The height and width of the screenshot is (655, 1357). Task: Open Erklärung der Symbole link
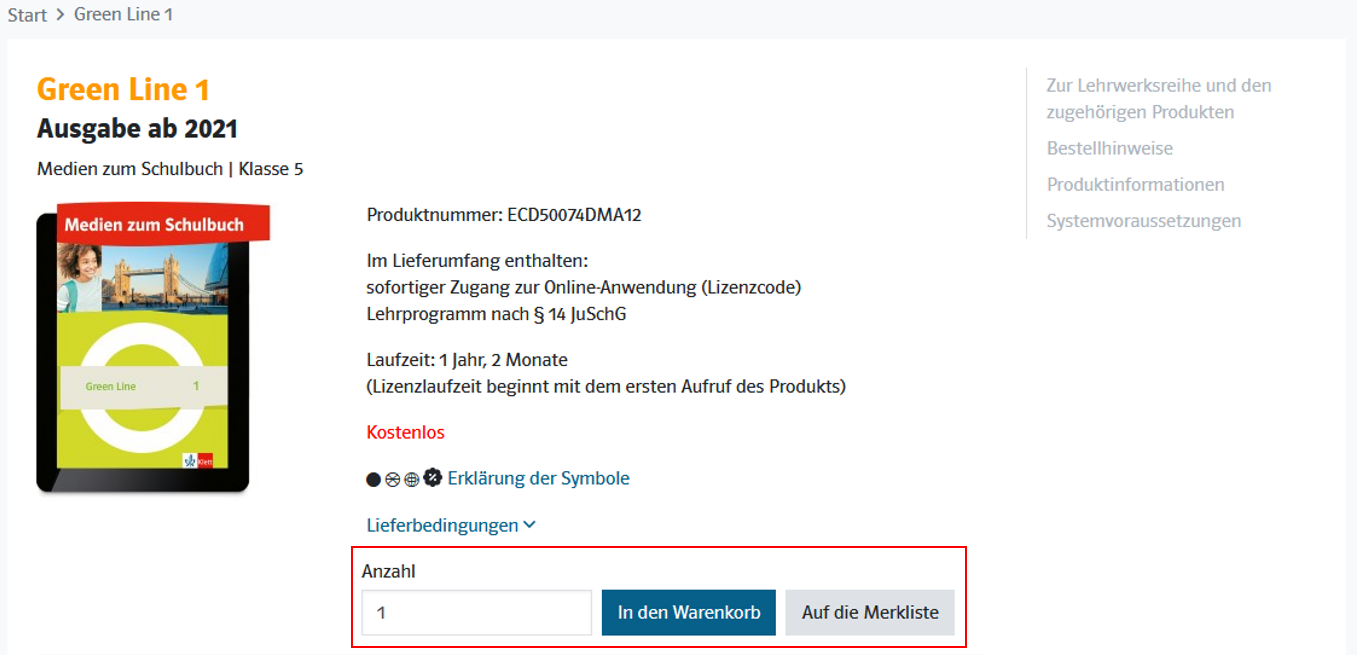[x=538, y=478]
